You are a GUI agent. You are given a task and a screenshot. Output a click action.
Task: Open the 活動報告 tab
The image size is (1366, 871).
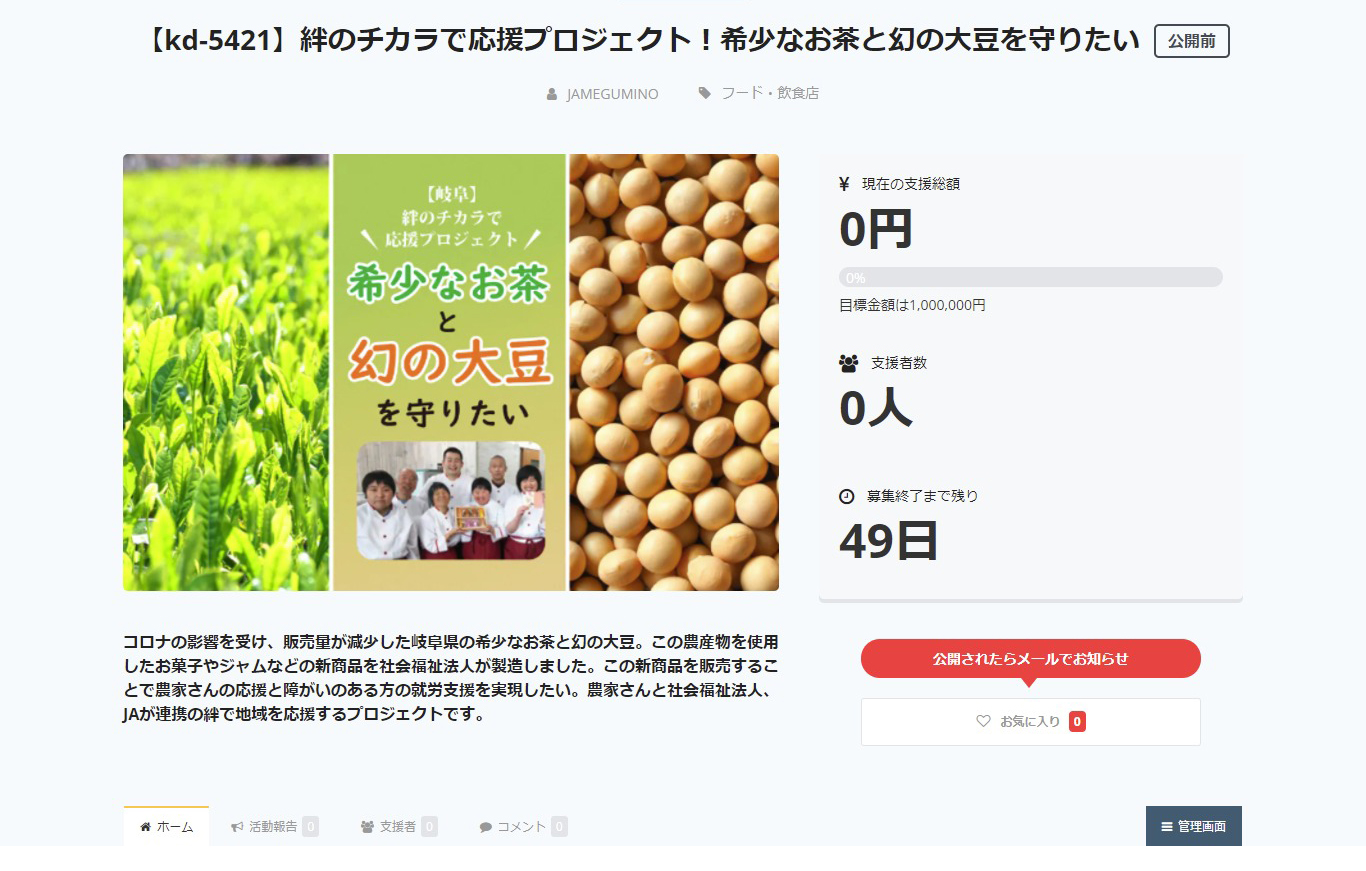(x=275, y=827)
